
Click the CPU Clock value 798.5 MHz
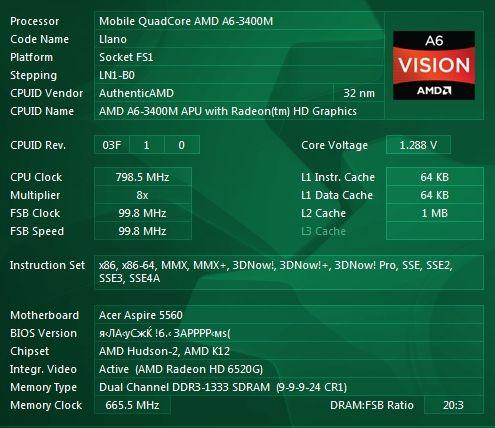(x=143, y=177)
